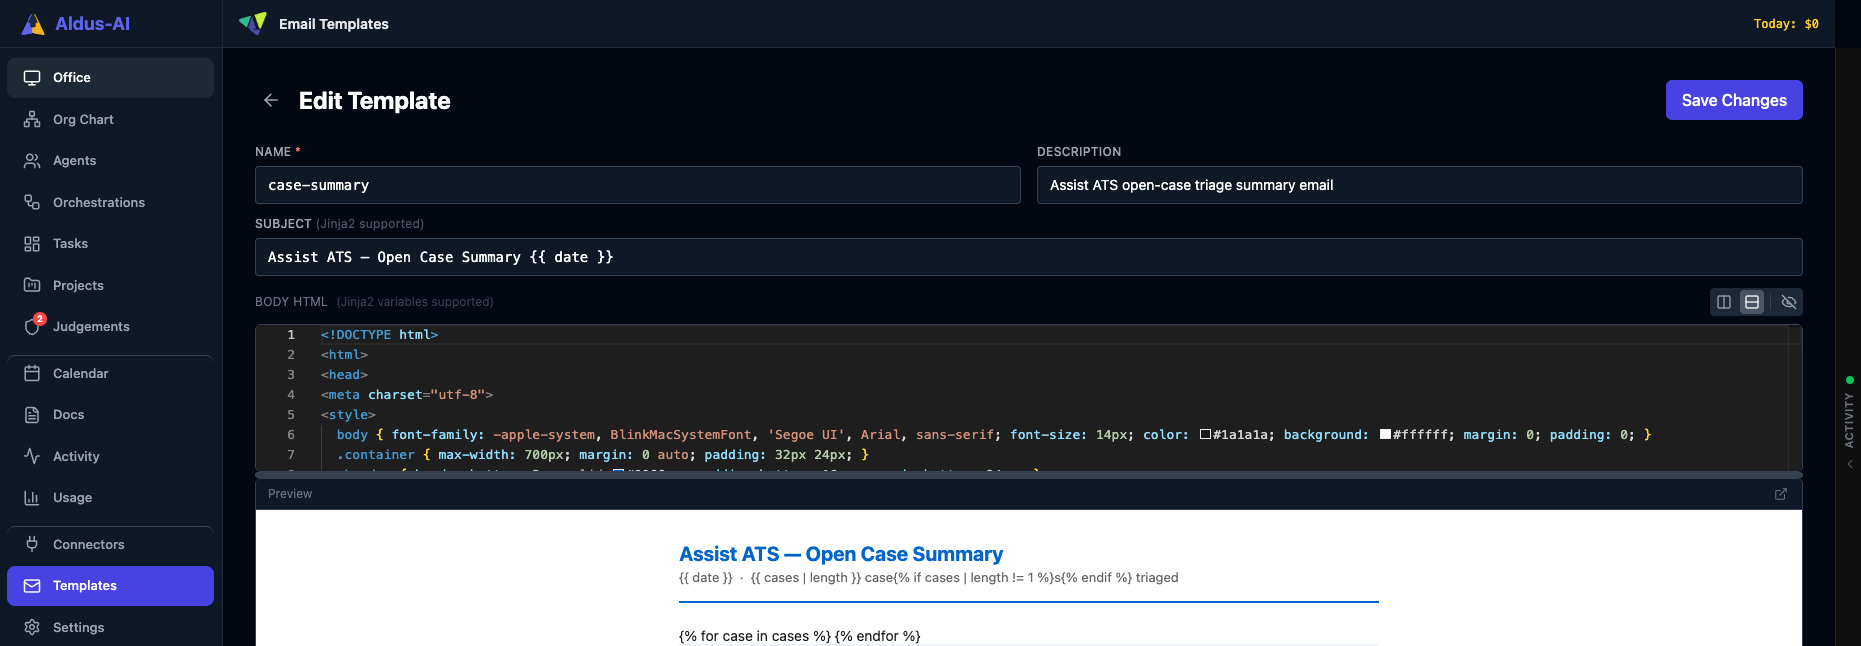Click the Aldus-AI logo icon
The image size is (1861, 646).
click(x=33, y=24)
